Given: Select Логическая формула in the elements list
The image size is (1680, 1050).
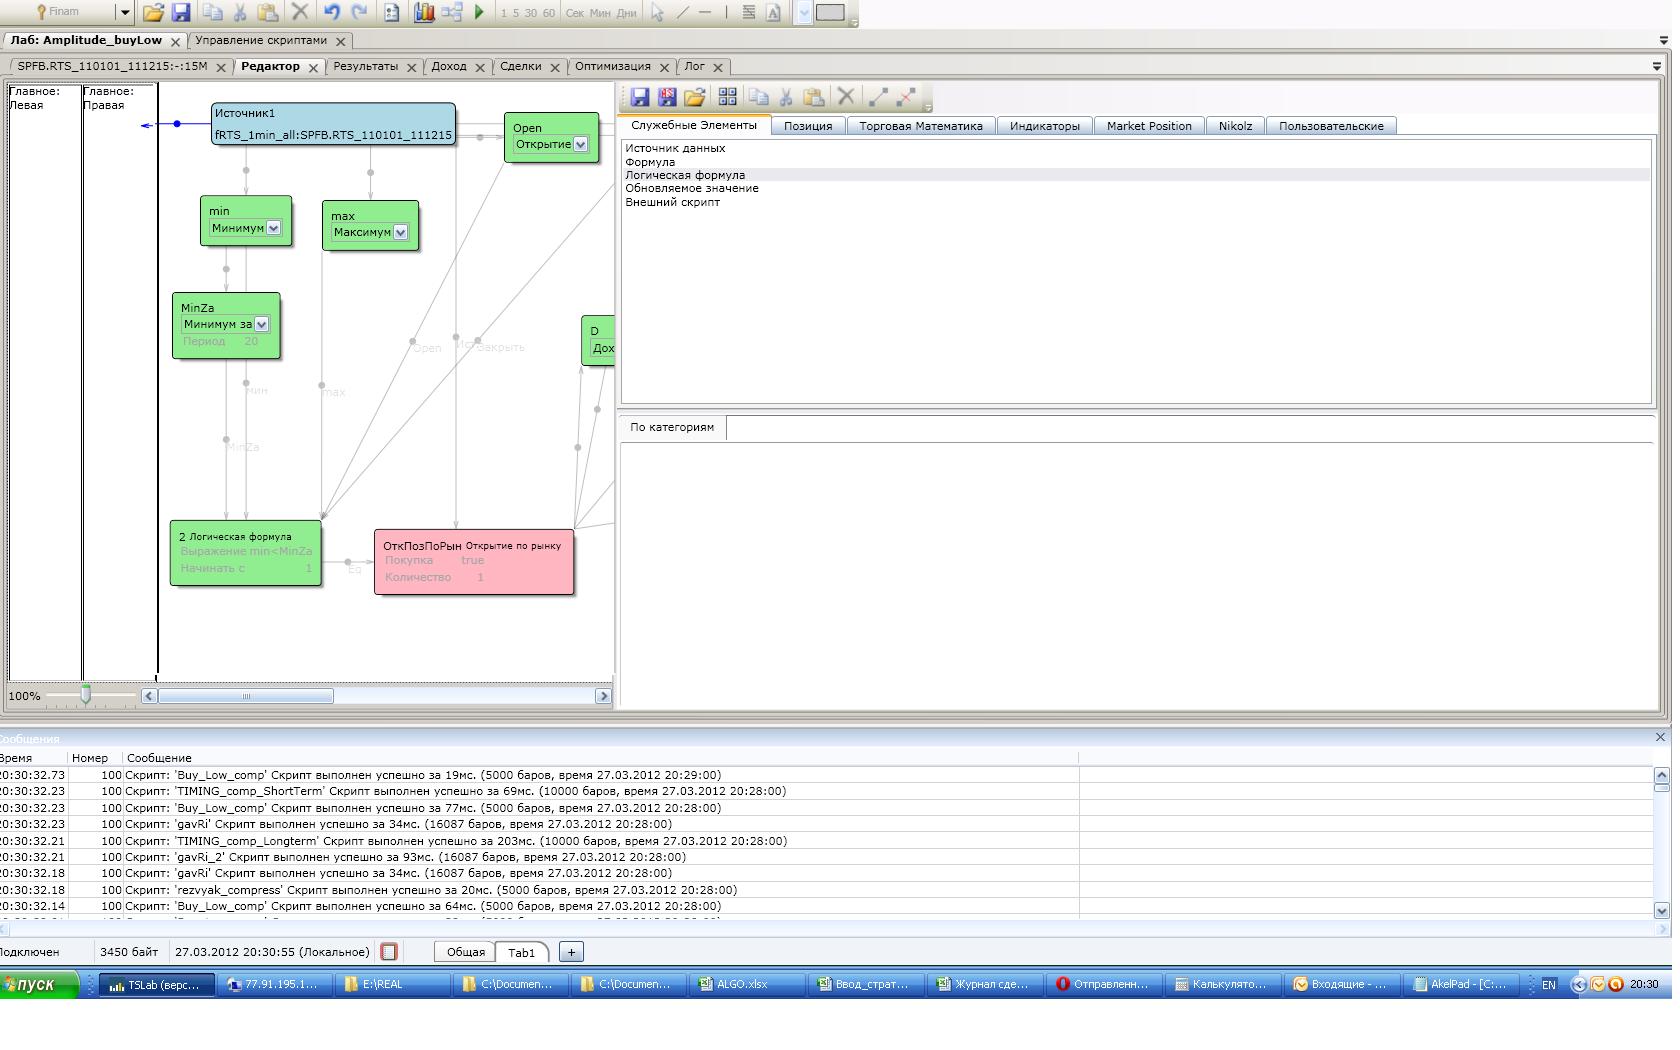Looking at the screenshot, I should tap(685, 175).
